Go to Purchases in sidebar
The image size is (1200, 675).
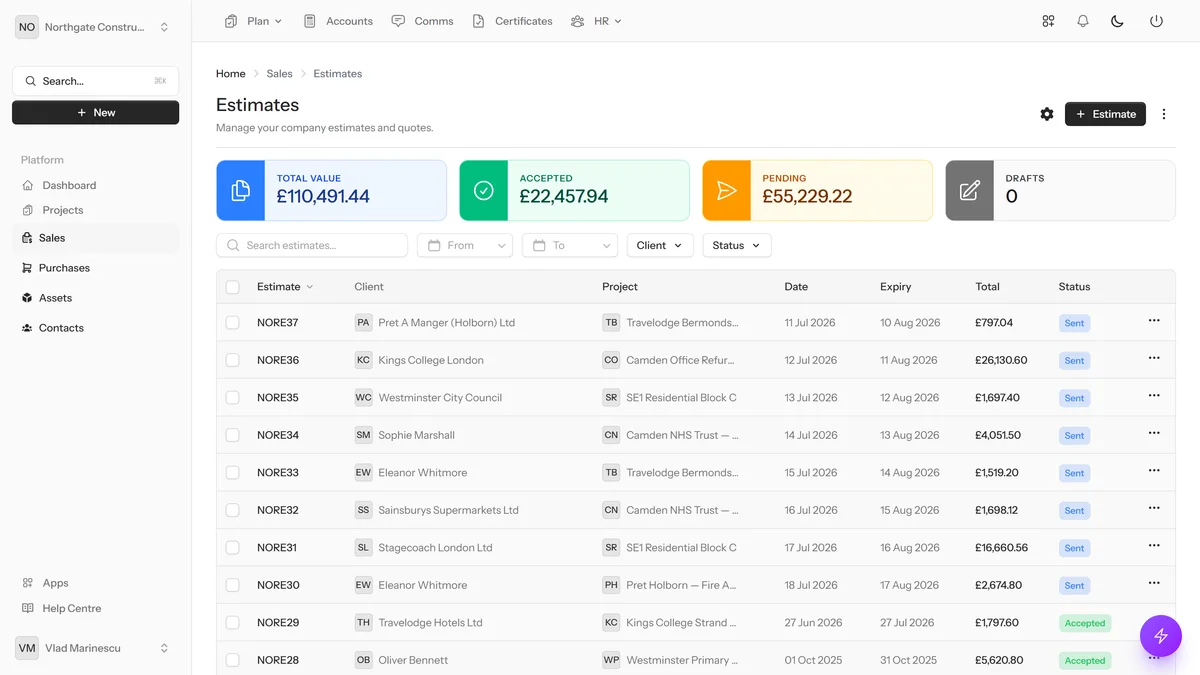(95, 268)
